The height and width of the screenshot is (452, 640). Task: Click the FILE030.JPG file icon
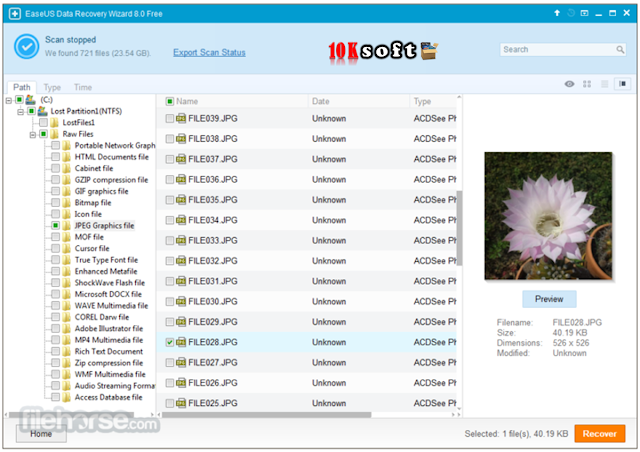tap(181, 301)
